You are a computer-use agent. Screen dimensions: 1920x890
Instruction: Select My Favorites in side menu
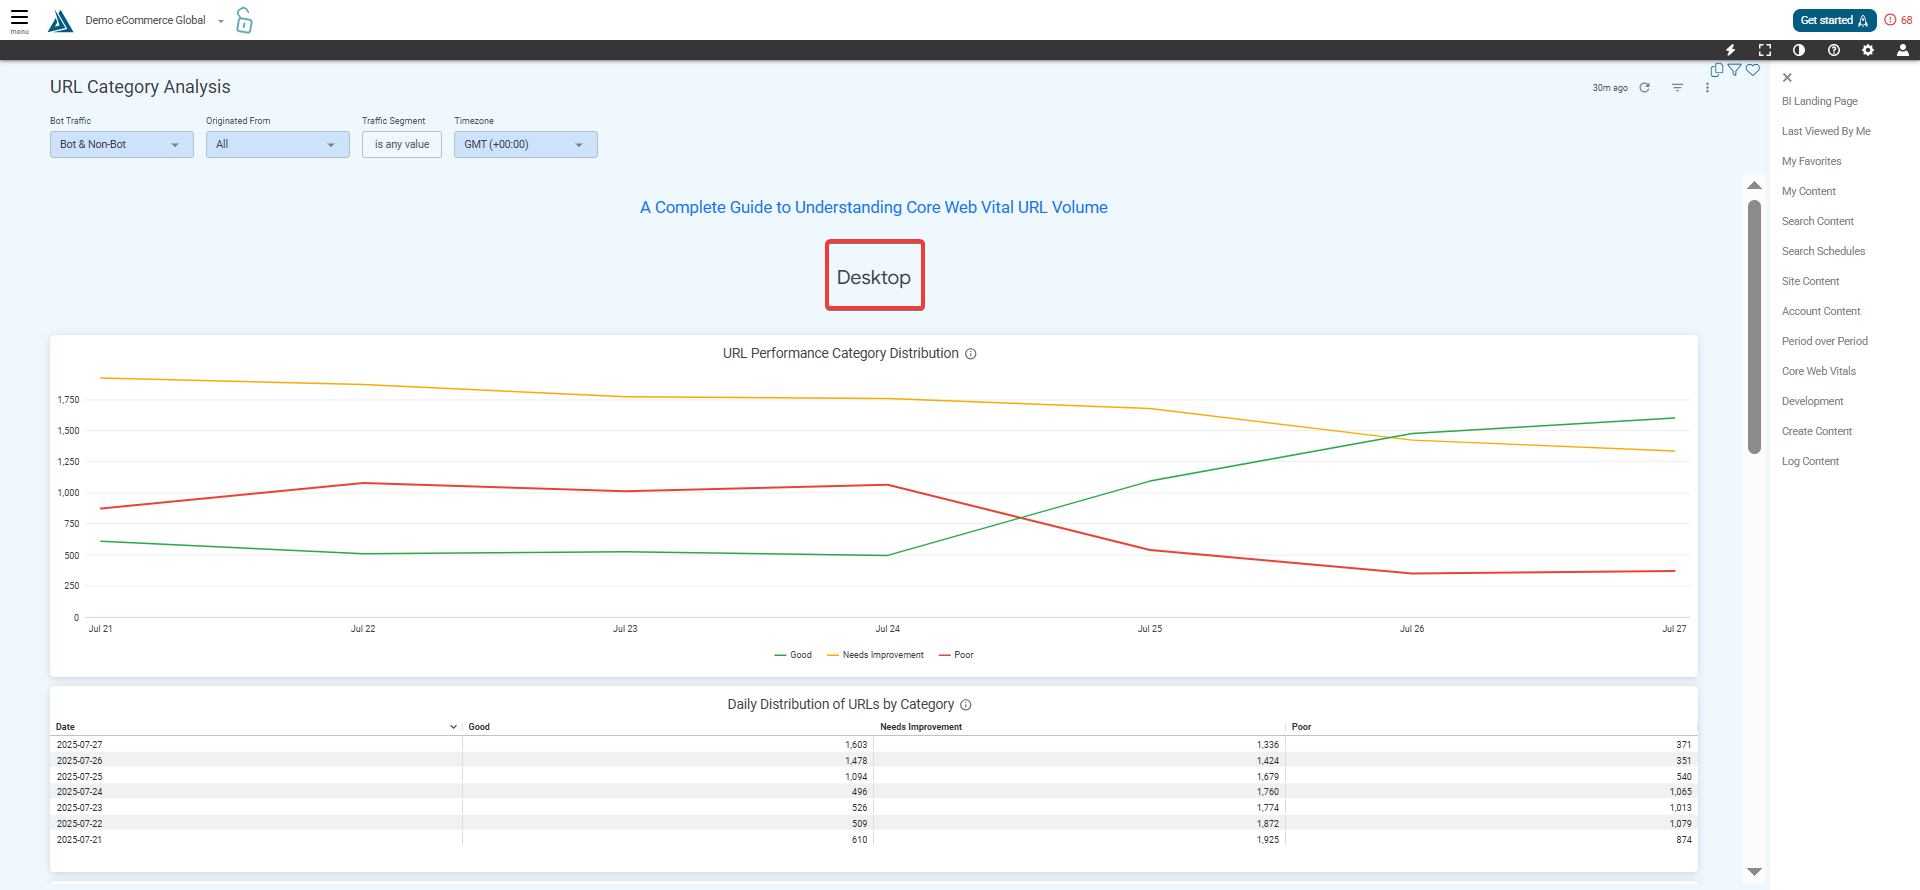(1811, 161)
